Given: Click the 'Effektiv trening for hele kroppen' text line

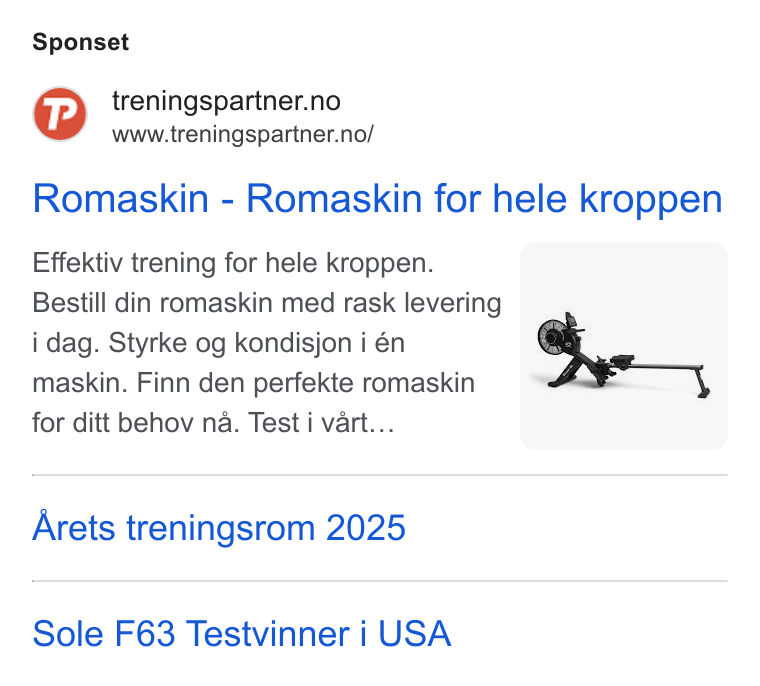Looking at the screenshot, I should (x=233, y=263).
